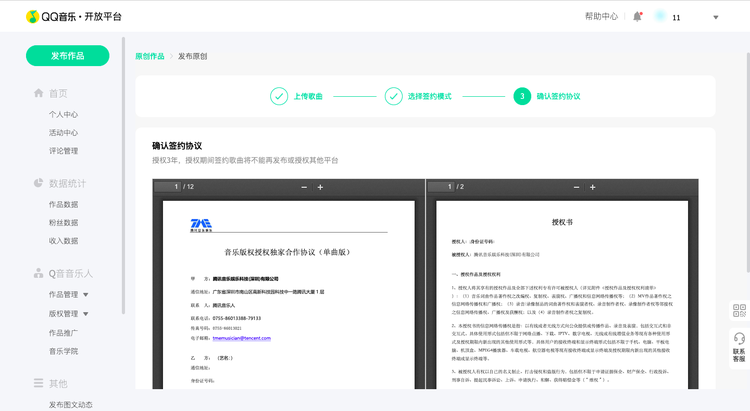Open 收入数据 in sidebar
750x411 pixels.
click(x=63, y=241)
